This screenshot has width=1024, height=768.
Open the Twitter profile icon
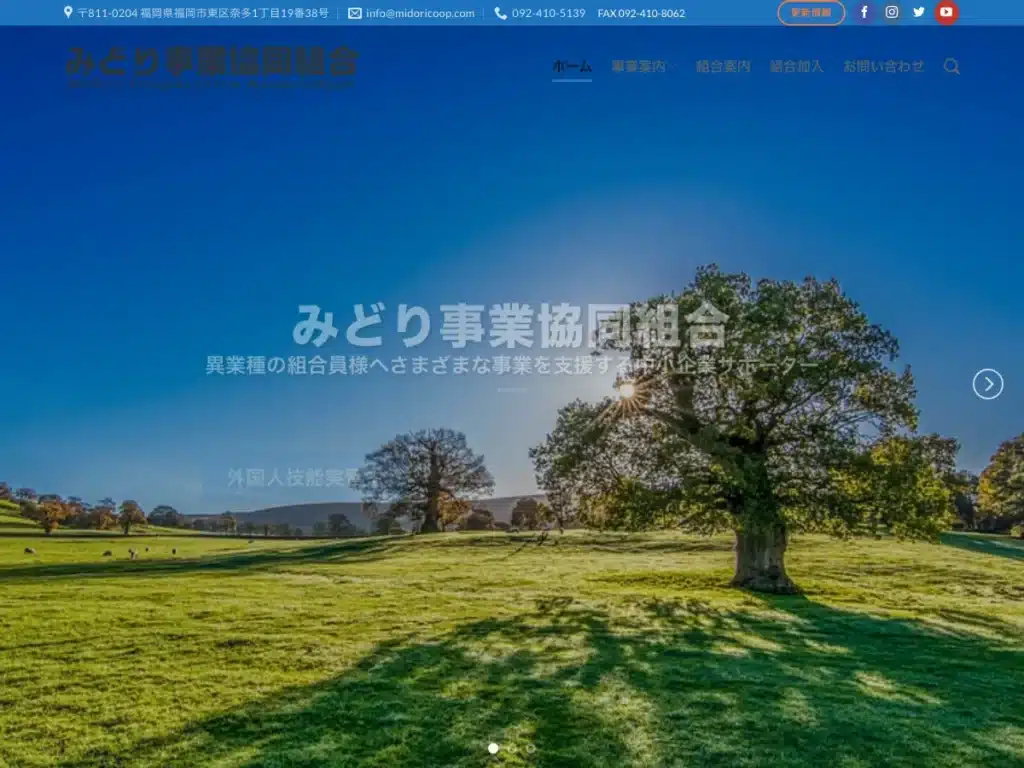(919, 12)
